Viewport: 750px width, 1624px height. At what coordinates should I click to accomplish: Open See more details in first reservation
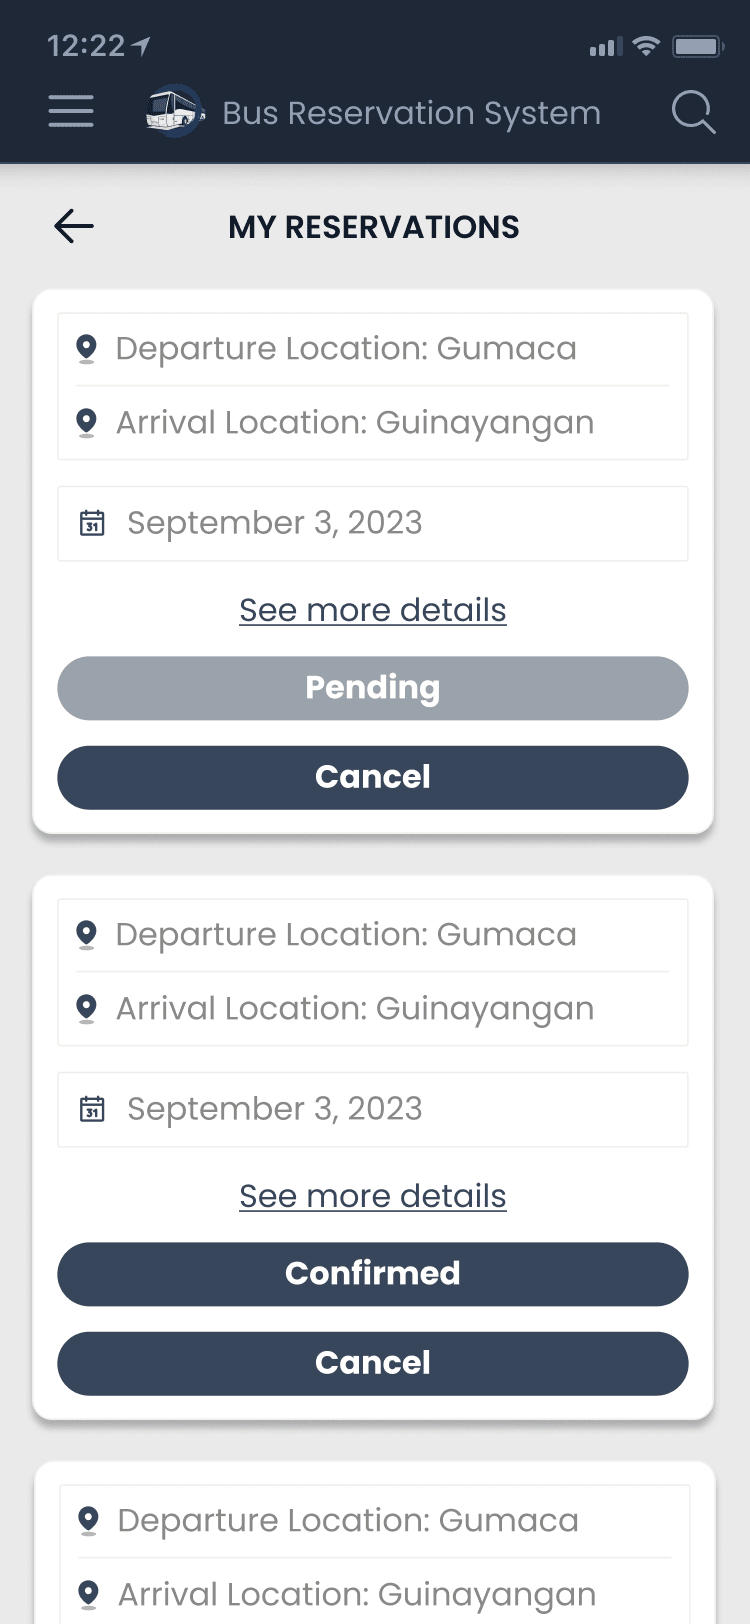(x=373, y=610)
